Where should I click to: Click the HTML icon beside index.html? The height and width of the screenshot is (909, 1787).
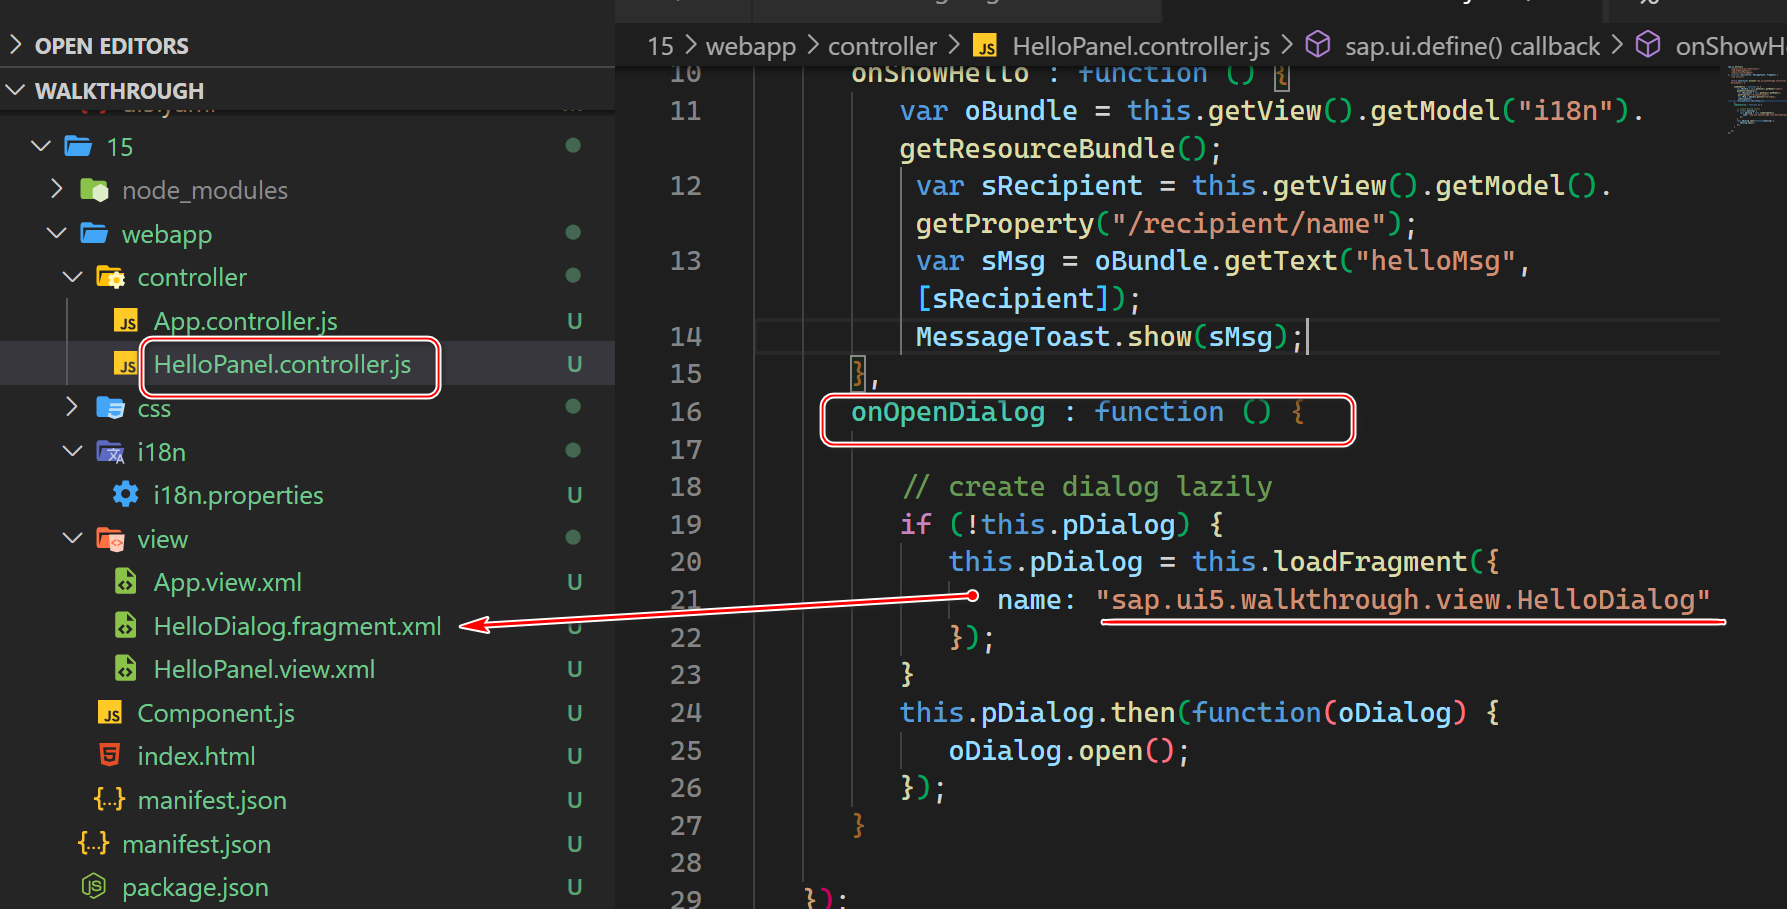click(109, 755)
